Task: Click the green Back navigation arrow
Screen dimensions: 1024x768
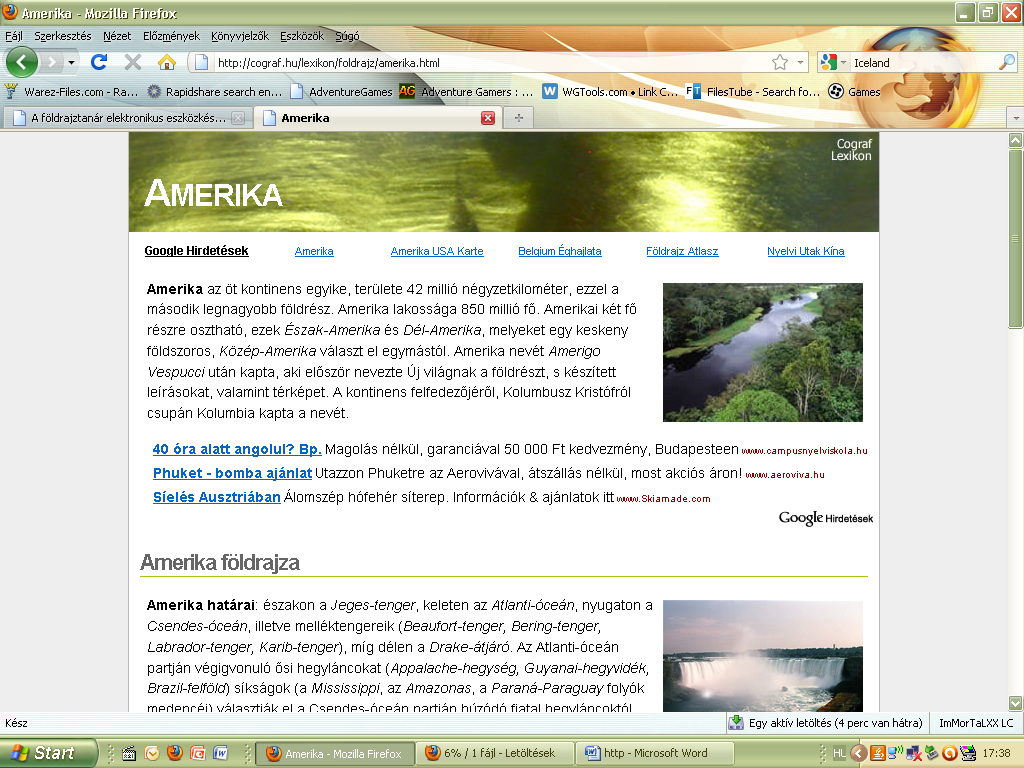Action: coord(22,63)
